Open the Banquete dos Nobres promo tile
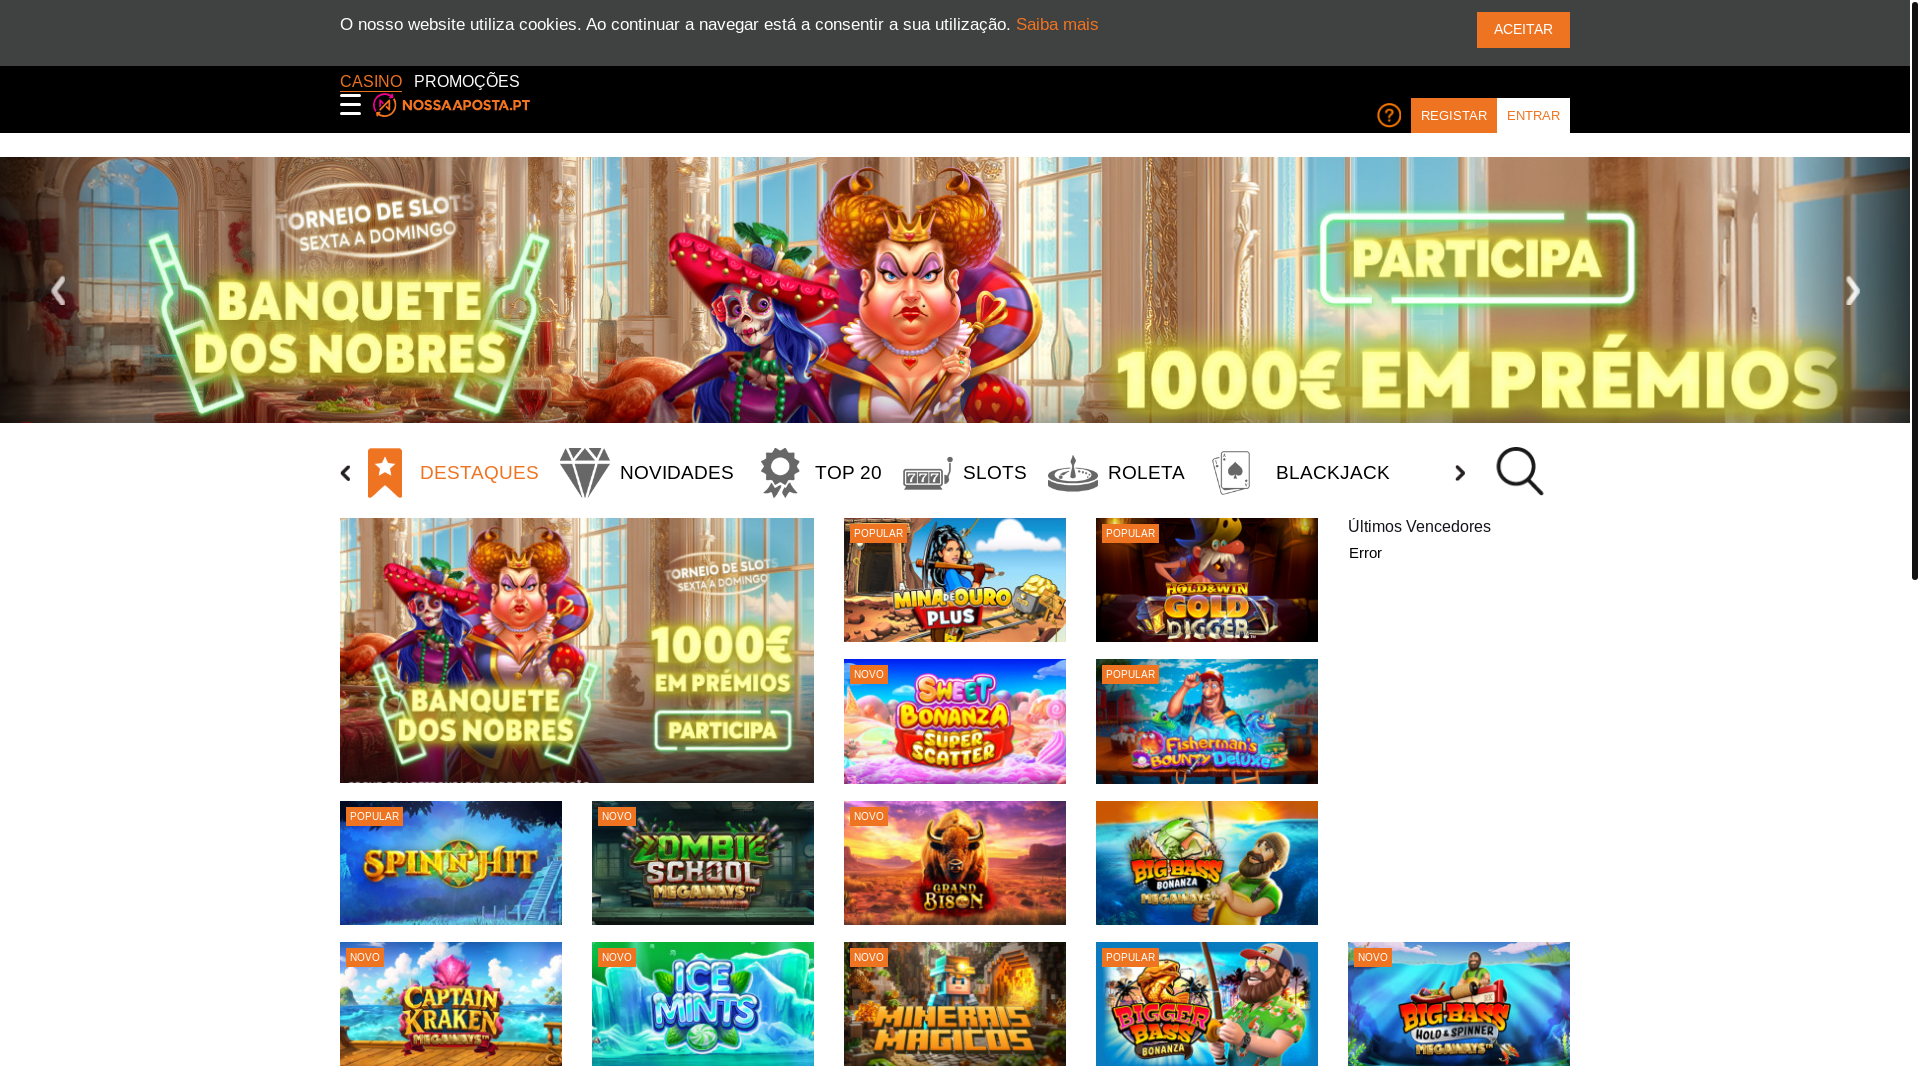Screen dimensions: 1920x1080 click(577, 650)
